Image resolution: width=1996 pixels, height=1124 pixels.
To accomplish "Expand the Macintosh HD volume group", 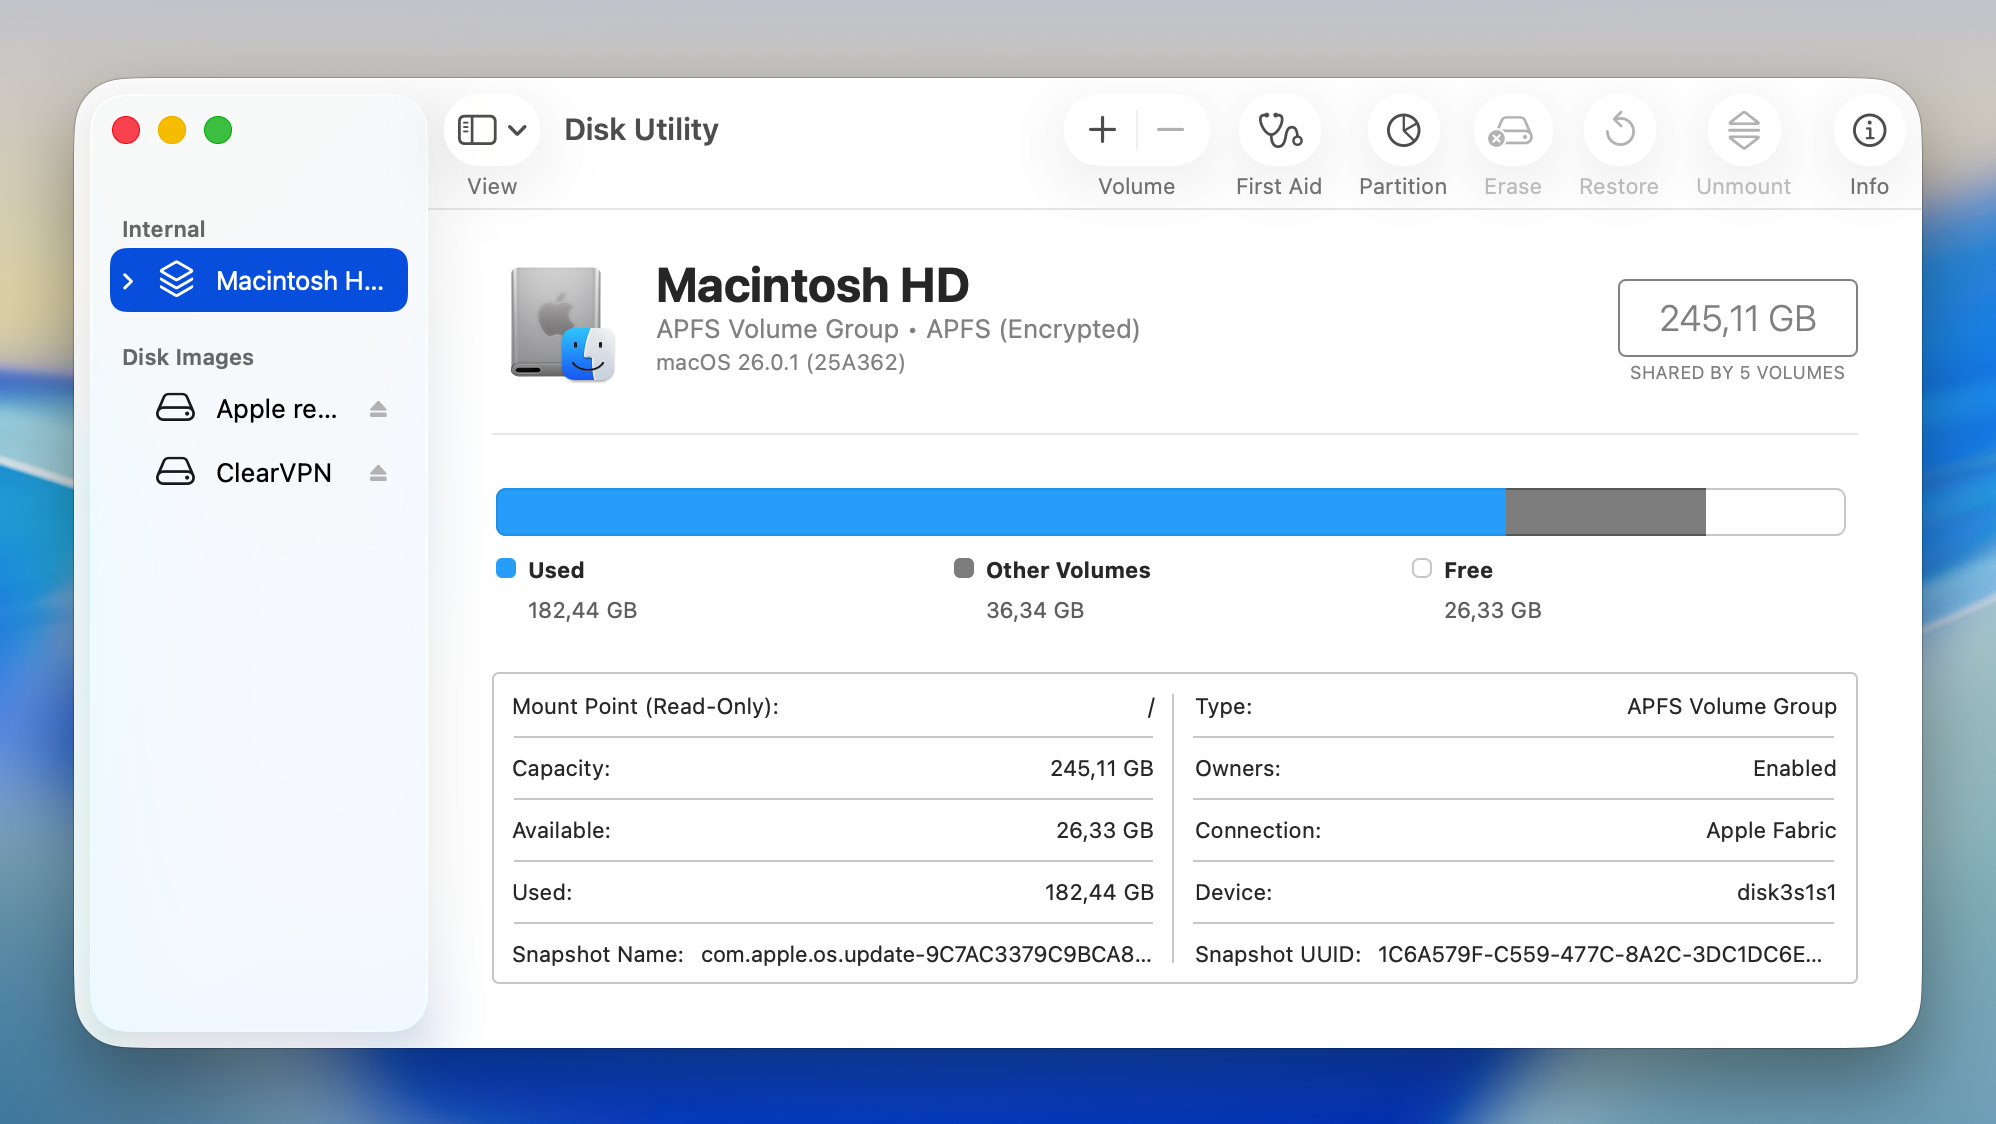I will (128, 281).
